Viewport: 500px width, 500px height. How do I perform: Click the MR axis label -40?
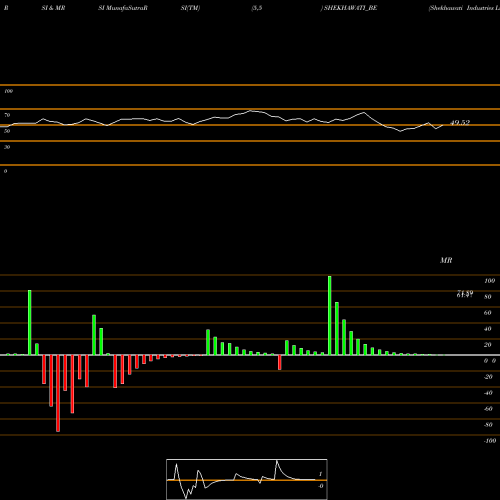tap(488, 393)
